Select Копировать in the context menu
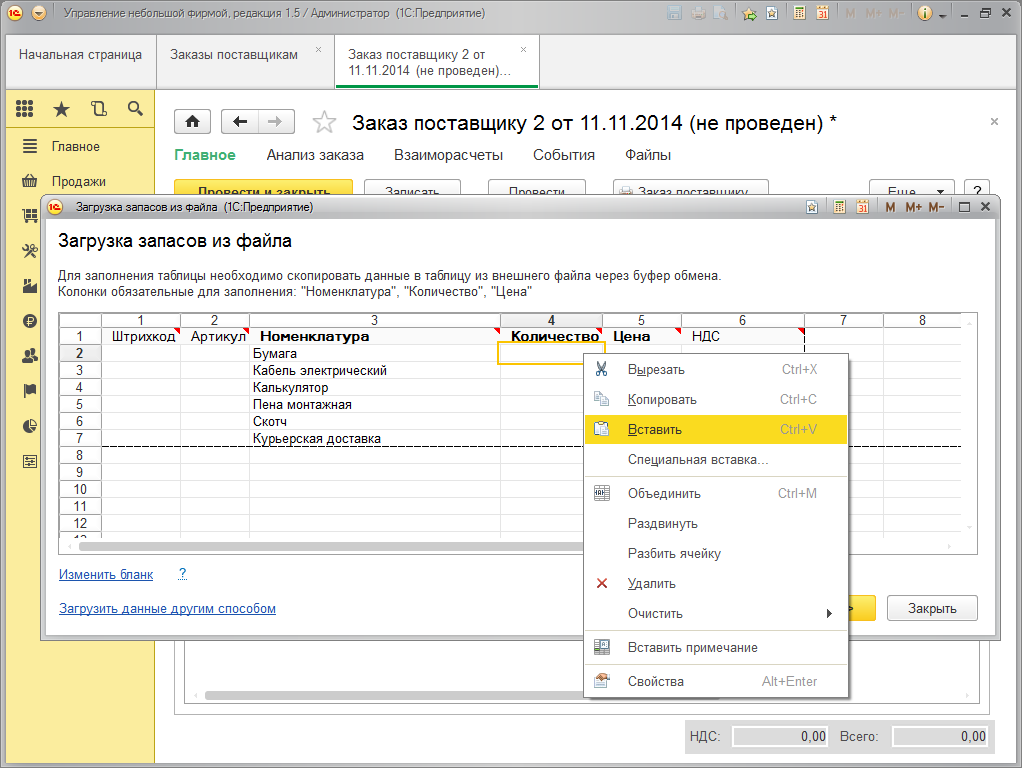The height and width of the screenshot is (768, 1022). (662, 399)
